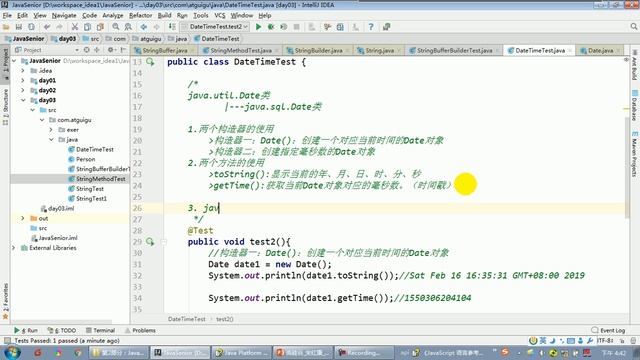Viewport: 640px width, 360px height.
Task: Click the Run with Coverage icon
Action: click(x=284, y=27)
